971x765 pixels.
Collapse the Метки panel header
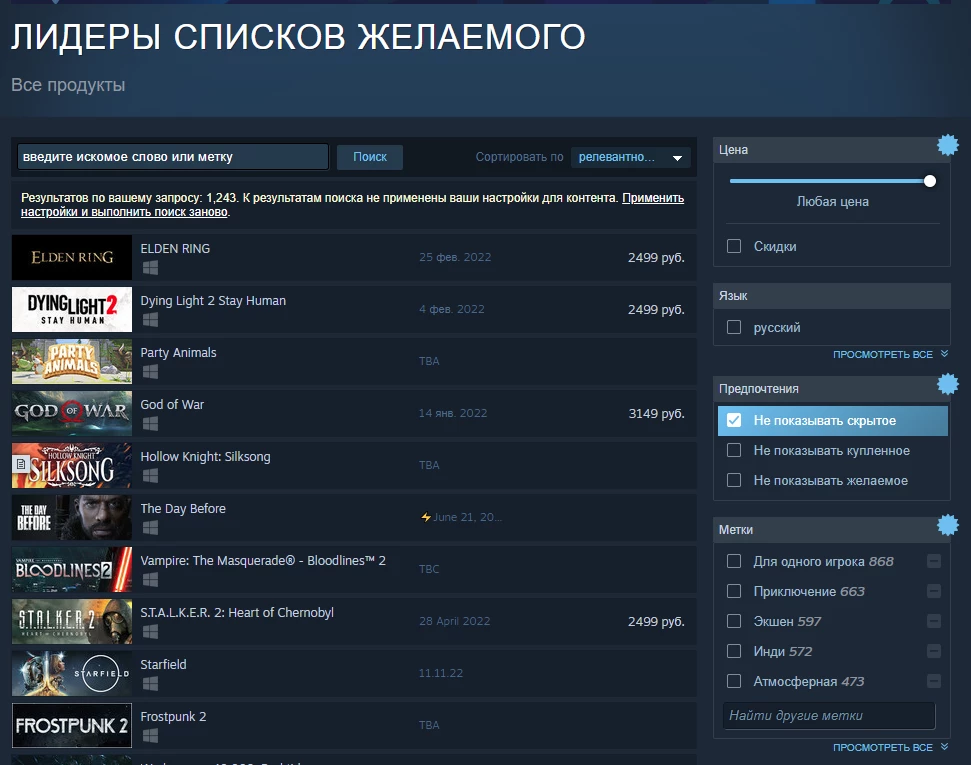pyautogui.click(x=831, y=530)
